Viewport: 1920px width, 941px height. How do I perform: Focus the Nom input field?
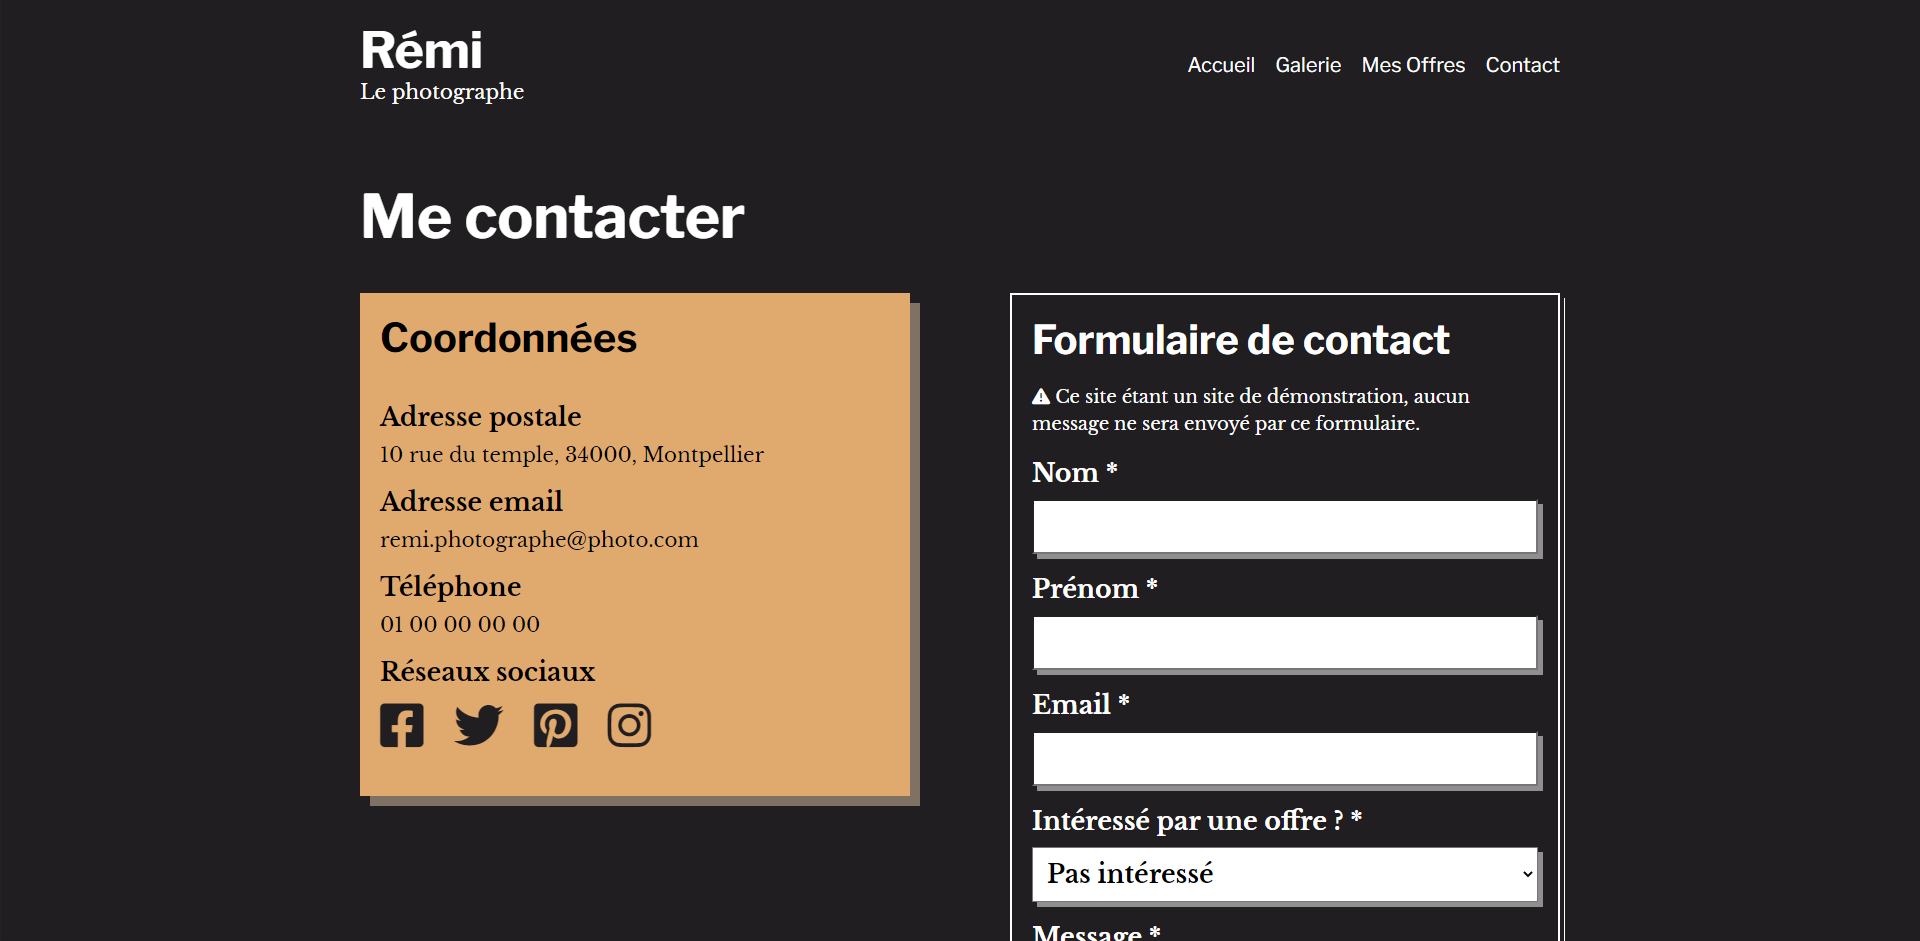1285,527
